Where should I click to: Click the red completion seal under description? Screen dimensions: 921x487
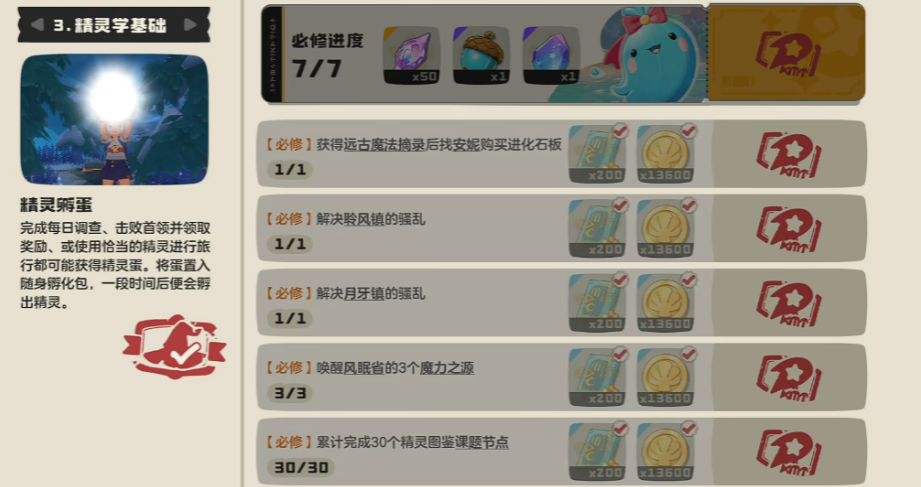point(174,347)
